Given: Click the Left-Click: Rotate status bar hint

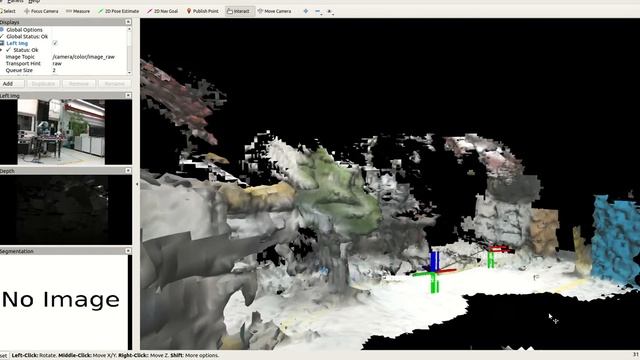Looking at the screenshot, I should point(34,355).
